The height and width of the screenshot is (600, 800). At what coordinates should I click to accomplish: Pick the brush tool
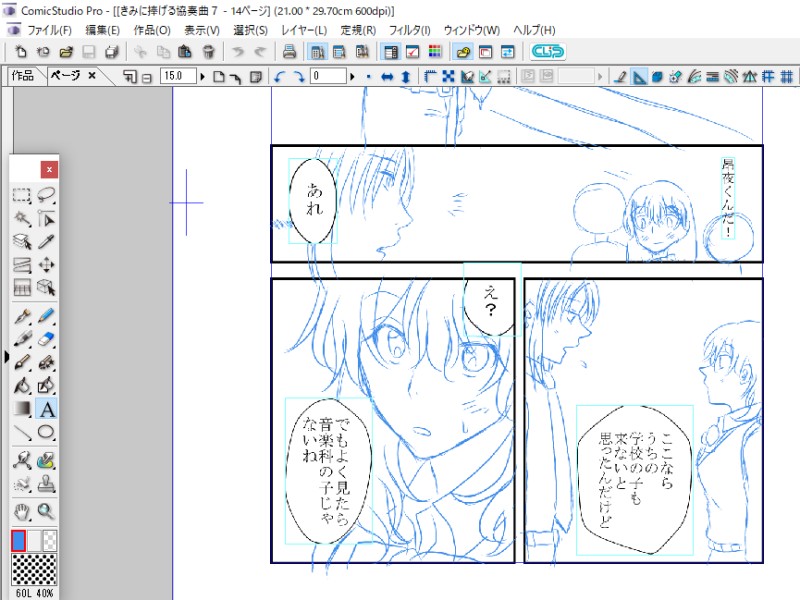coord(21,363)
